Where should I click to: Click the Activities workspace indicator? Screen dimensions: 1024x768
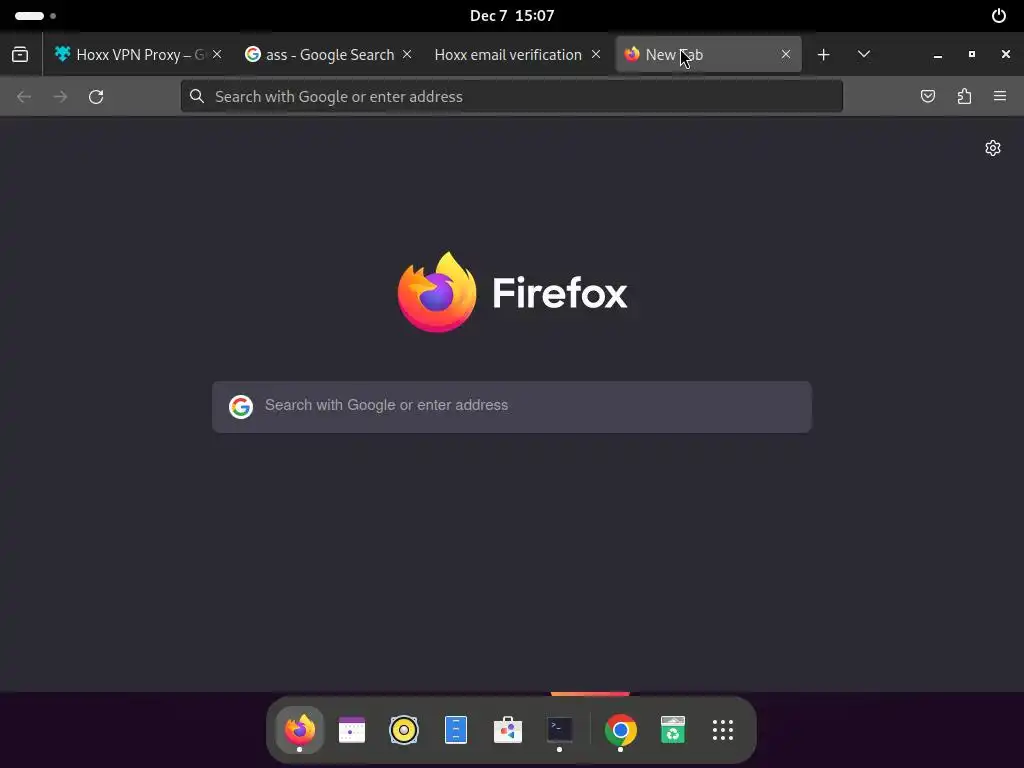click(x=35, y=16)
